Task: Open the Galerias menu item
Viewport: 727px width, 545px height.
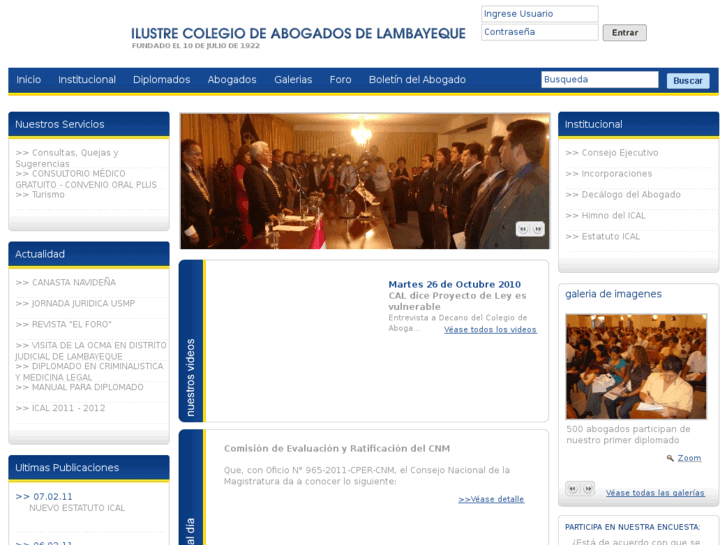Action: 293,80
